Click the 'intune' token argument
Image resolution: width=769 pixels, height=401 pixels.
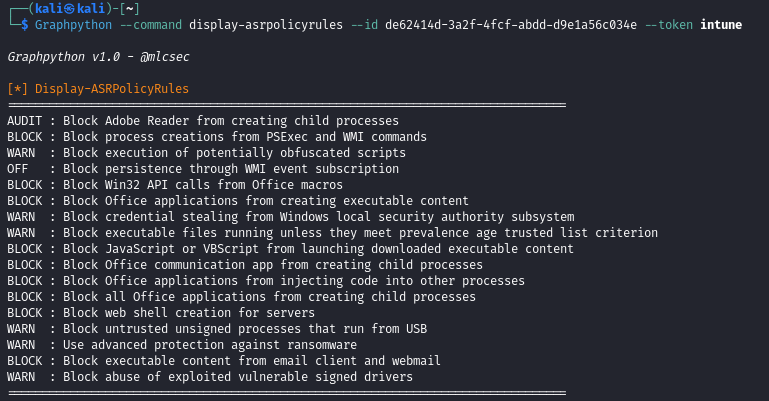tap(722, 24)
